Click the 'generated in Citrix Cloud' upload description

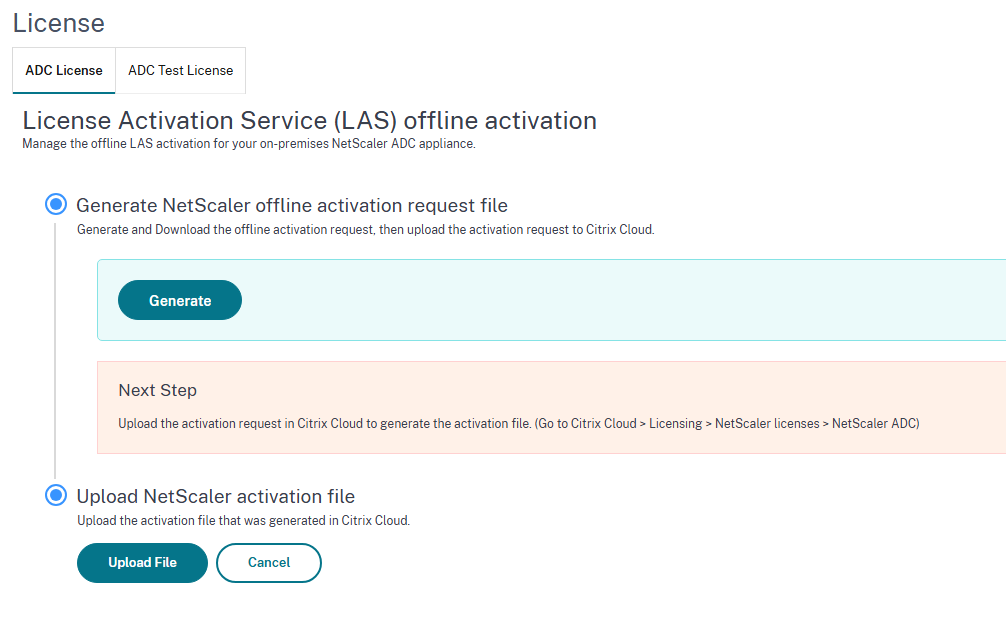[x=244, y=520]
